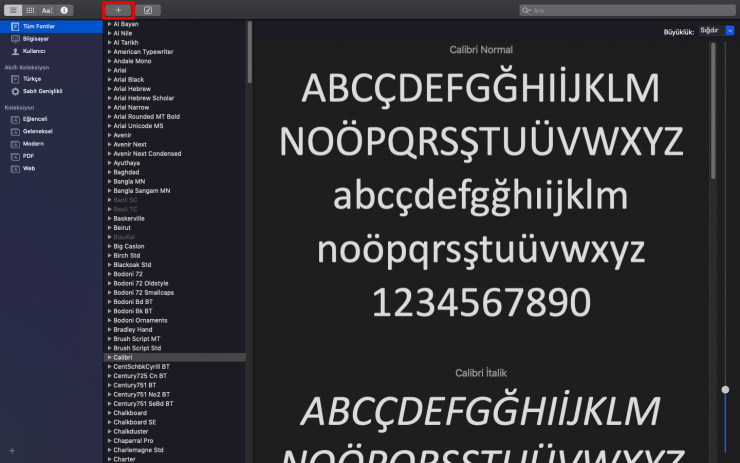Toggle enable/disable font checkmark button
This screenshot has width=740, height=463.
coord(148,10)
